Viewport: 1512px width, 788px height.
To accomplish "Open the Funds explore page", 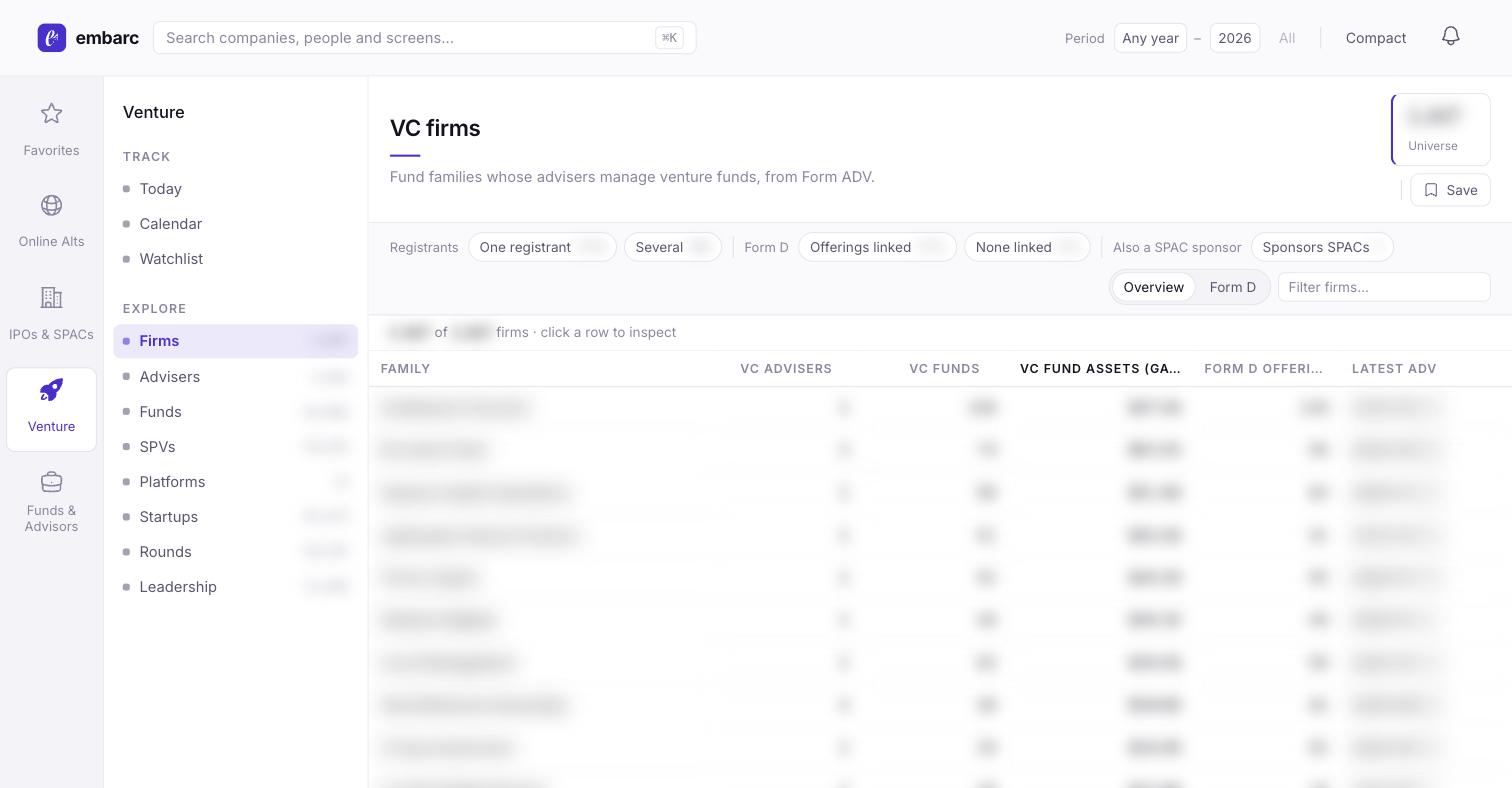I will coord(236,412).
